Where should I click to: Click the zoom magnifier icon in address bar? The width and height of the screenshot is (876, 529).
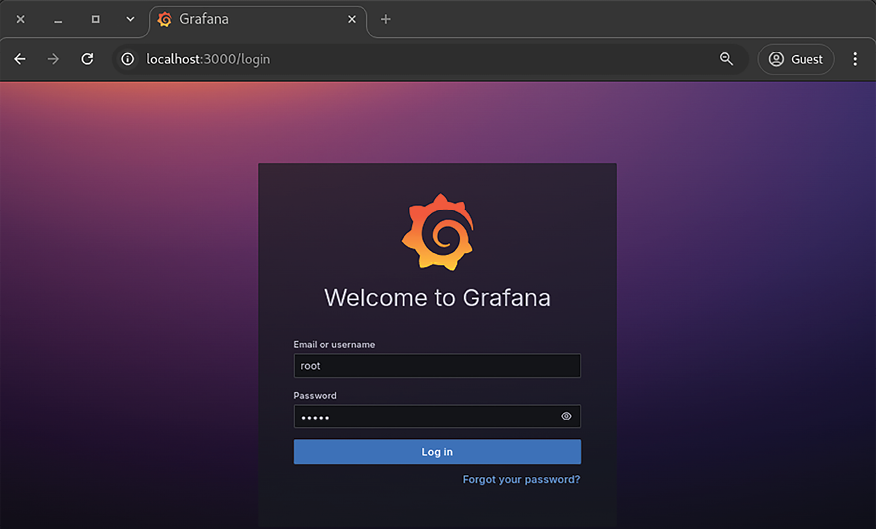click(726, 59)
